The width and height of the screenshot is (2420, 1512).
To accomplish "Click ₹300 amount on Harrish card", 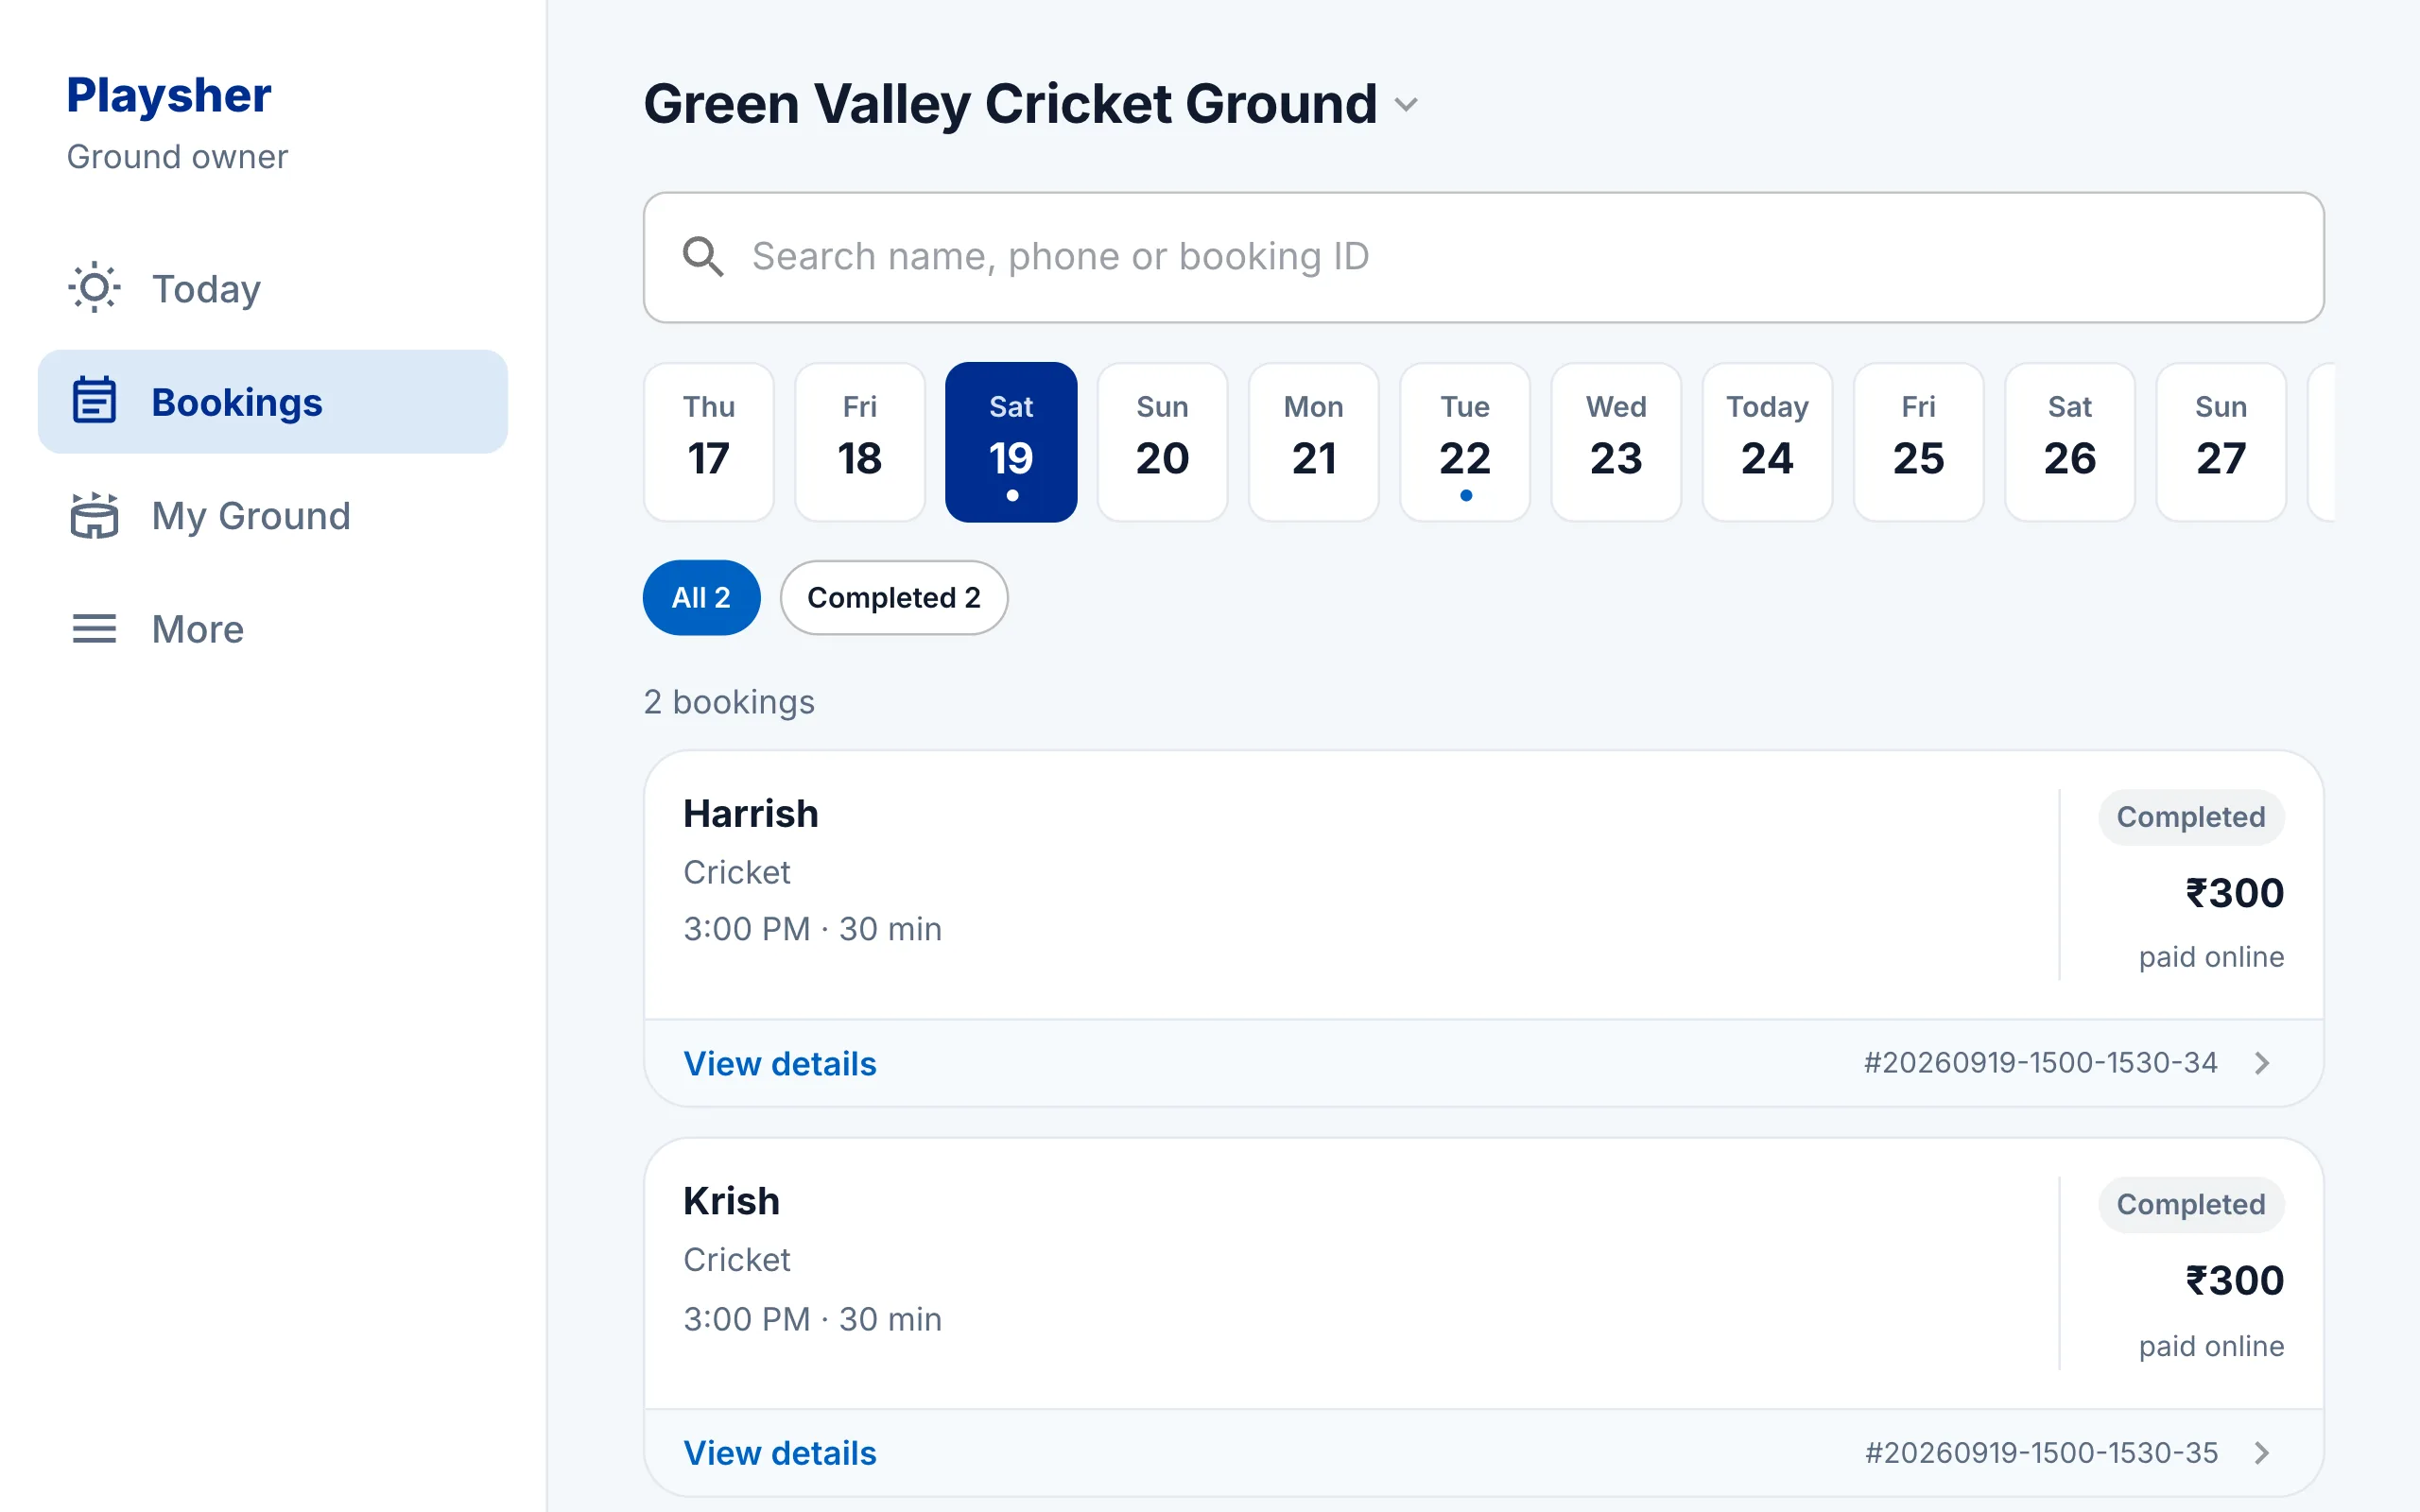I will click(2234, 893).
